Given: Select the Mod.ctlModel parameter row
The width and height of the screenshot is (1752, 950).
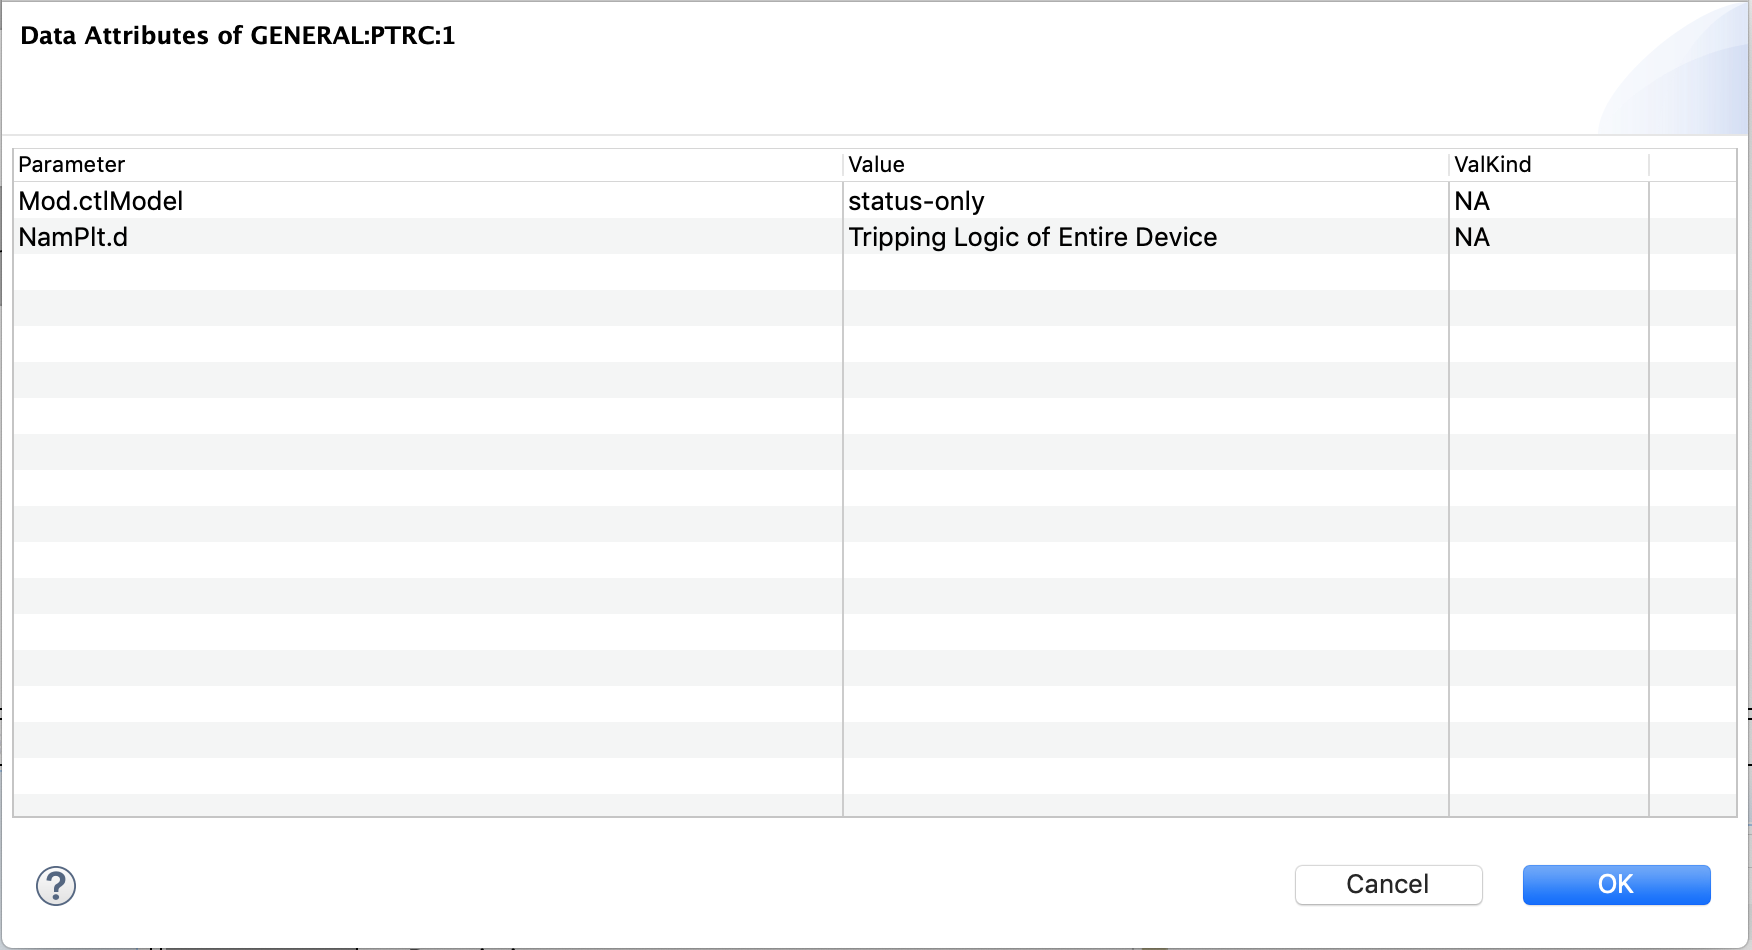Looking at the screenshot, I should point(101,201).
